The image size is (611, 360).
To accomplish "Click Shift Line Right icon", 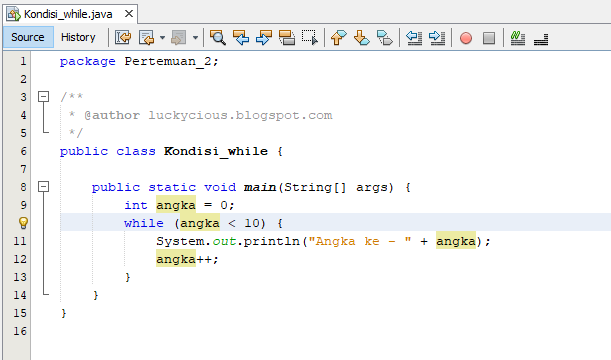I will pyautogui.click(x=437, y=38).
